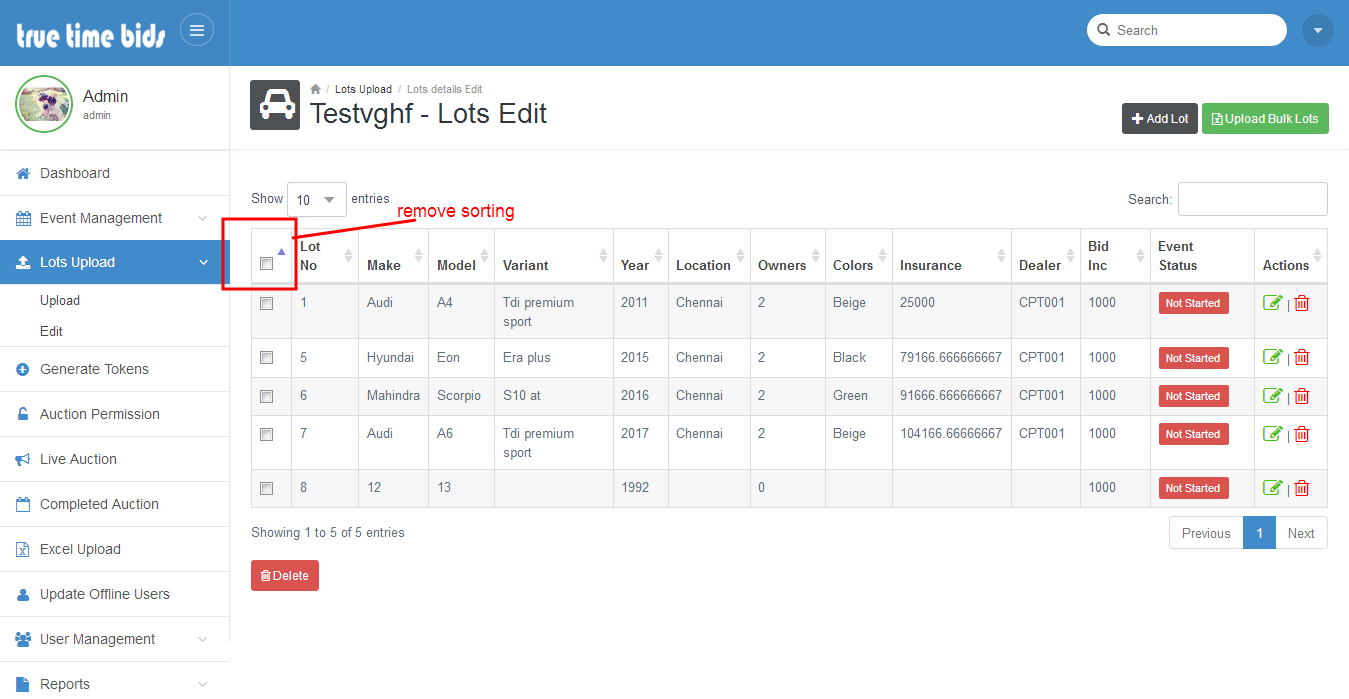Open the show entries dropdown
Image resolution: width=1349 pixels, height=699 pixels.
coord(316,200)
